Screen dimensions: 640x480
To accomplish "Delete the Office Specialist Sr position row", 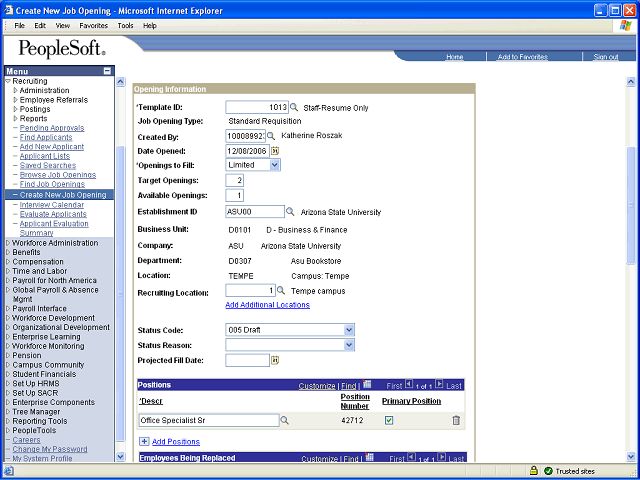I will tap(456, 420).
